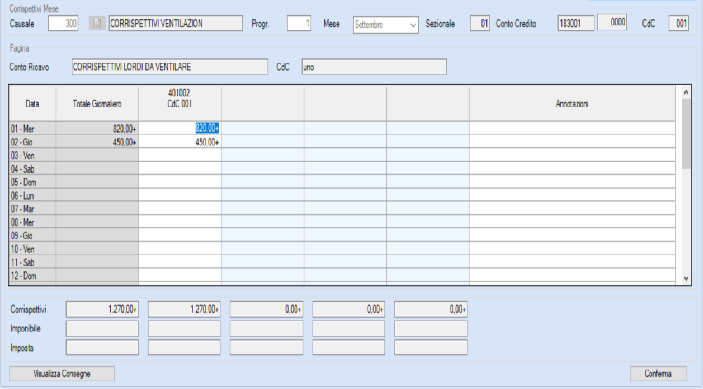Screen dimensions: 703x389
Task: Open the Mese dropdown showing Settembre
Action: (x=386, y=25)
